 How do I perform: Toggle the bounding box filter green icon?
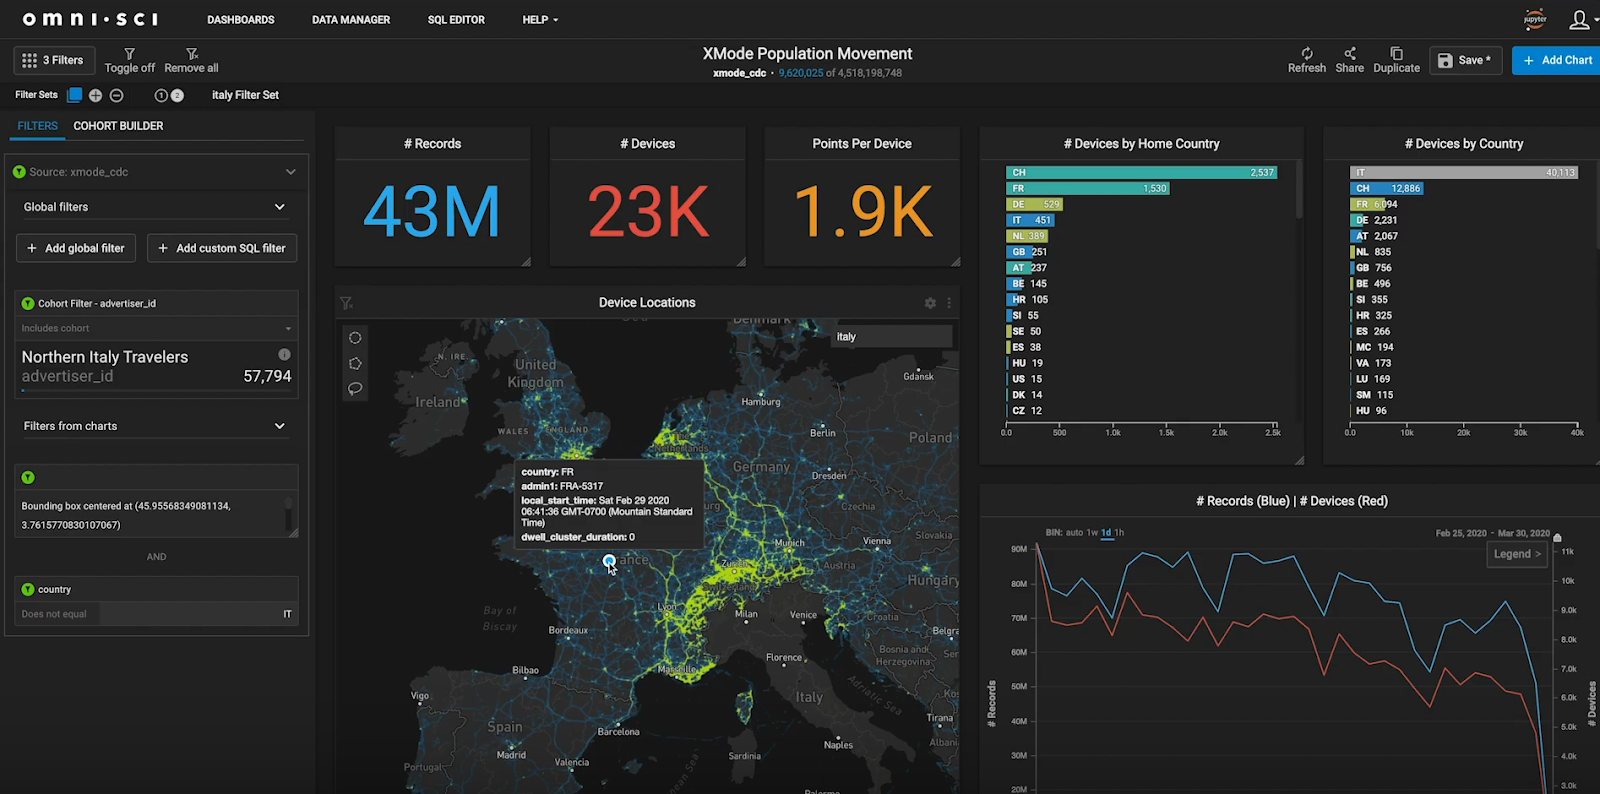tap(28, 478)
